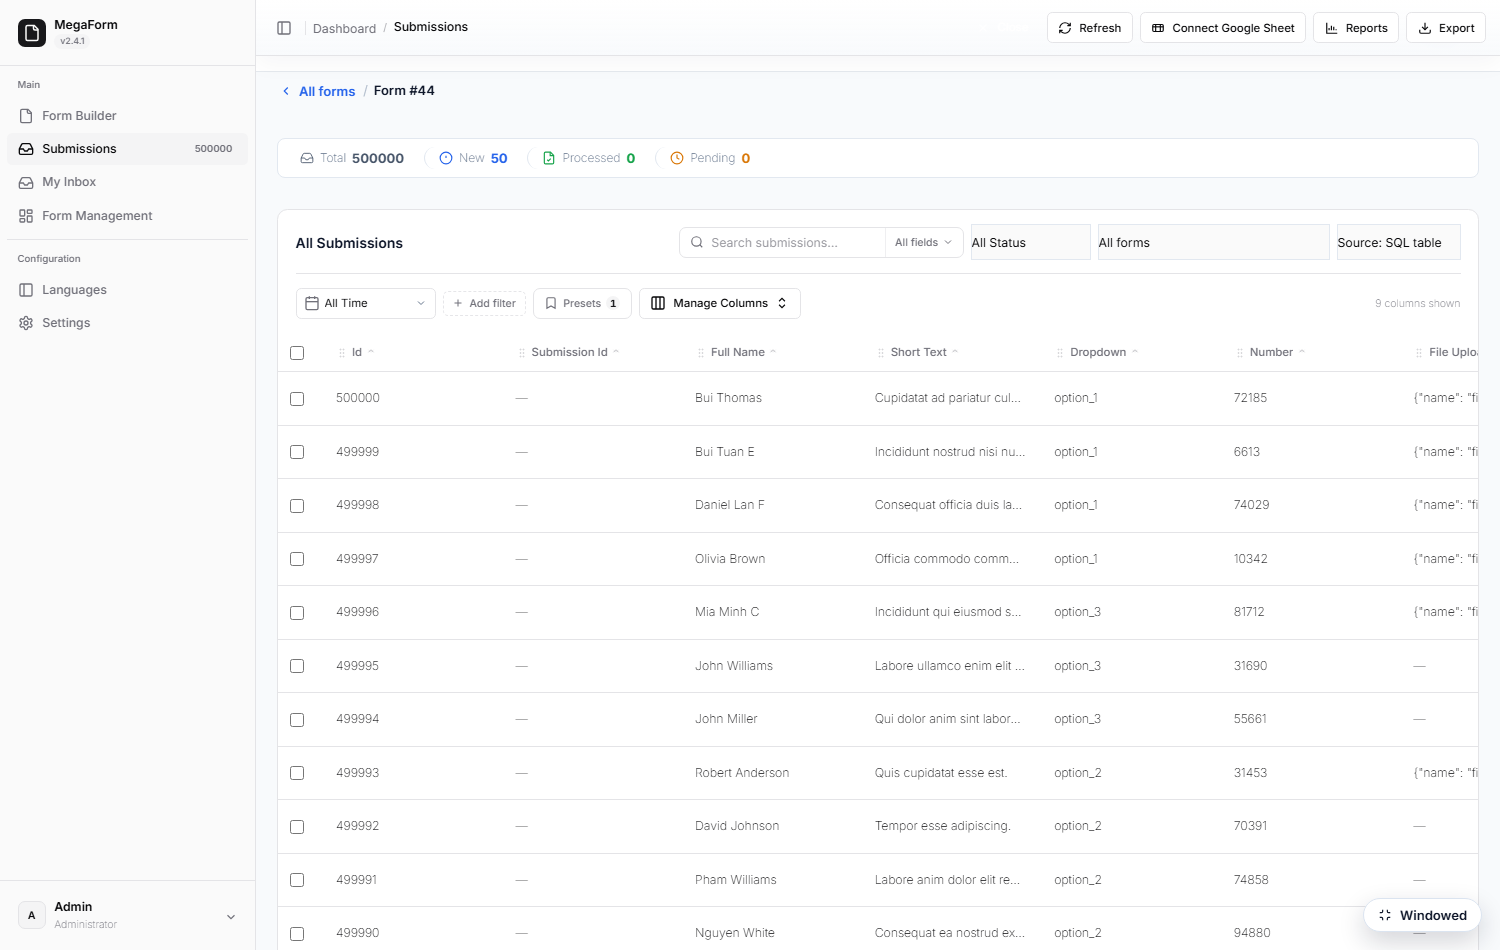The width and height of the screenshot is (1500, 950).
Task: Click the Admin avatar icon
Action: [x=32, y=915]
